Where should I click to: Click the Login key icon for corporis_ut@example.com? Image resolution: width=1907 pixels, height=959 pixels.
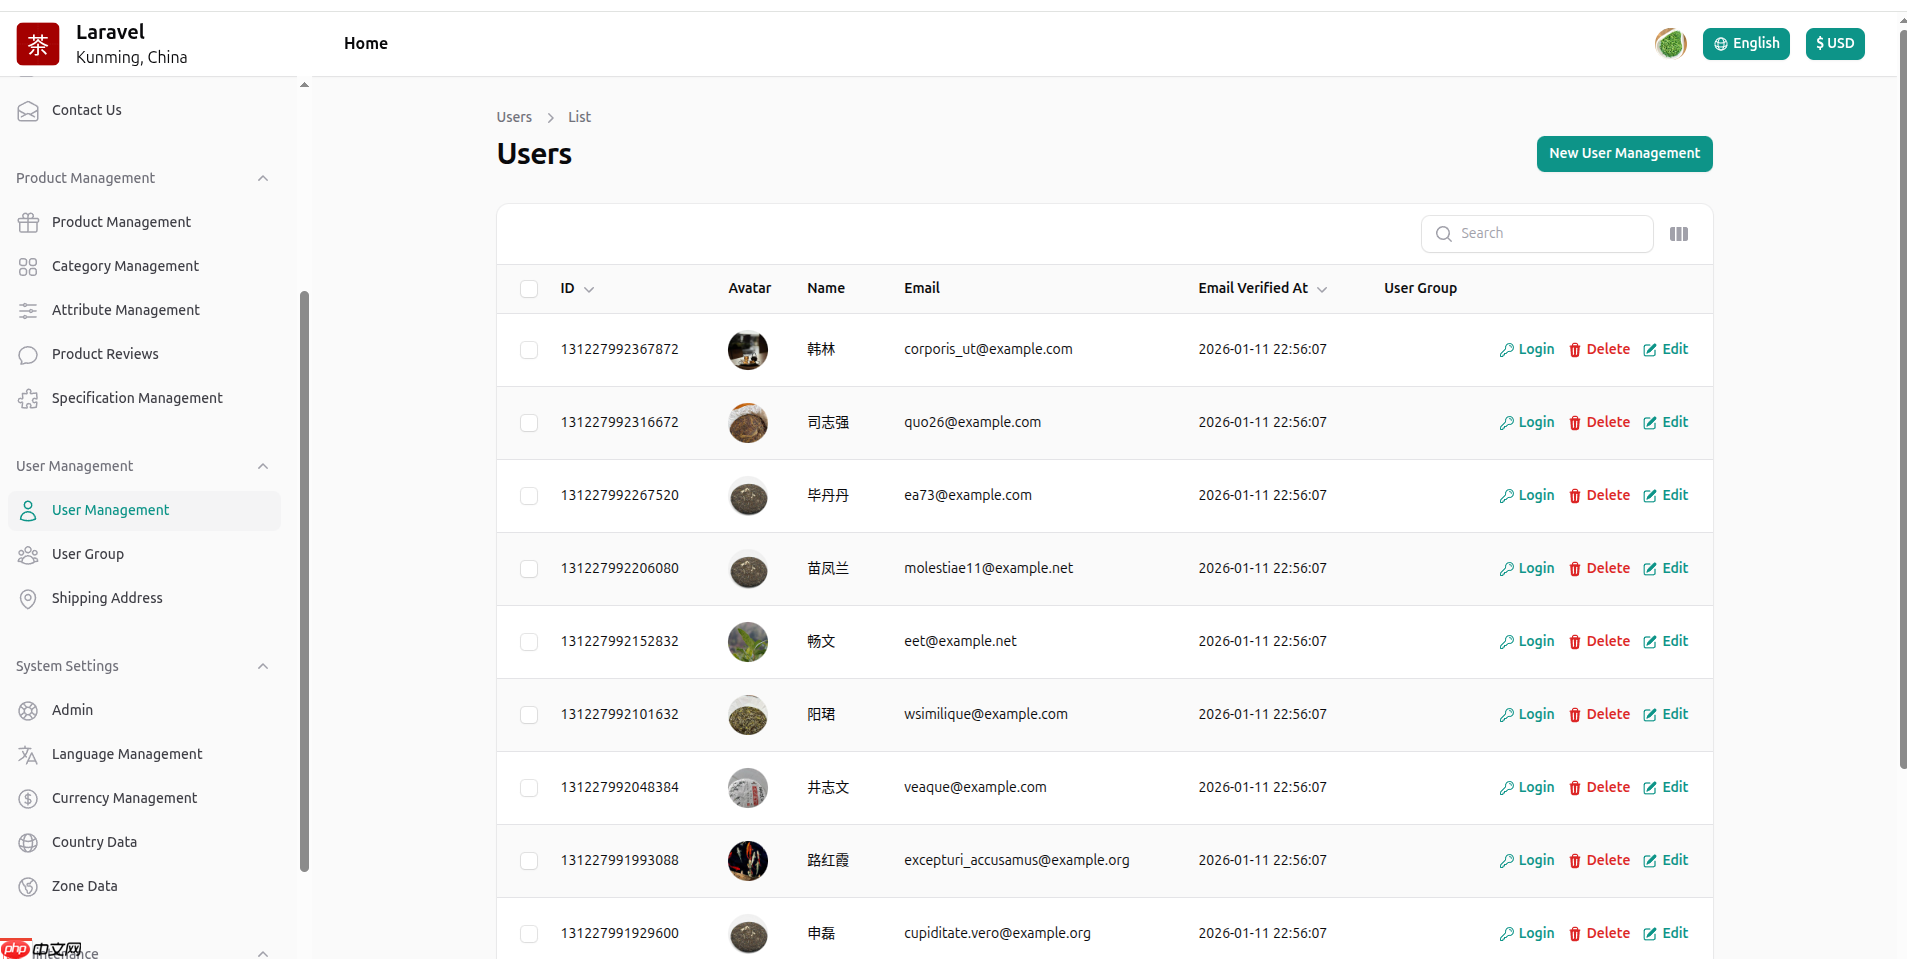click(x=1506, y=350)
